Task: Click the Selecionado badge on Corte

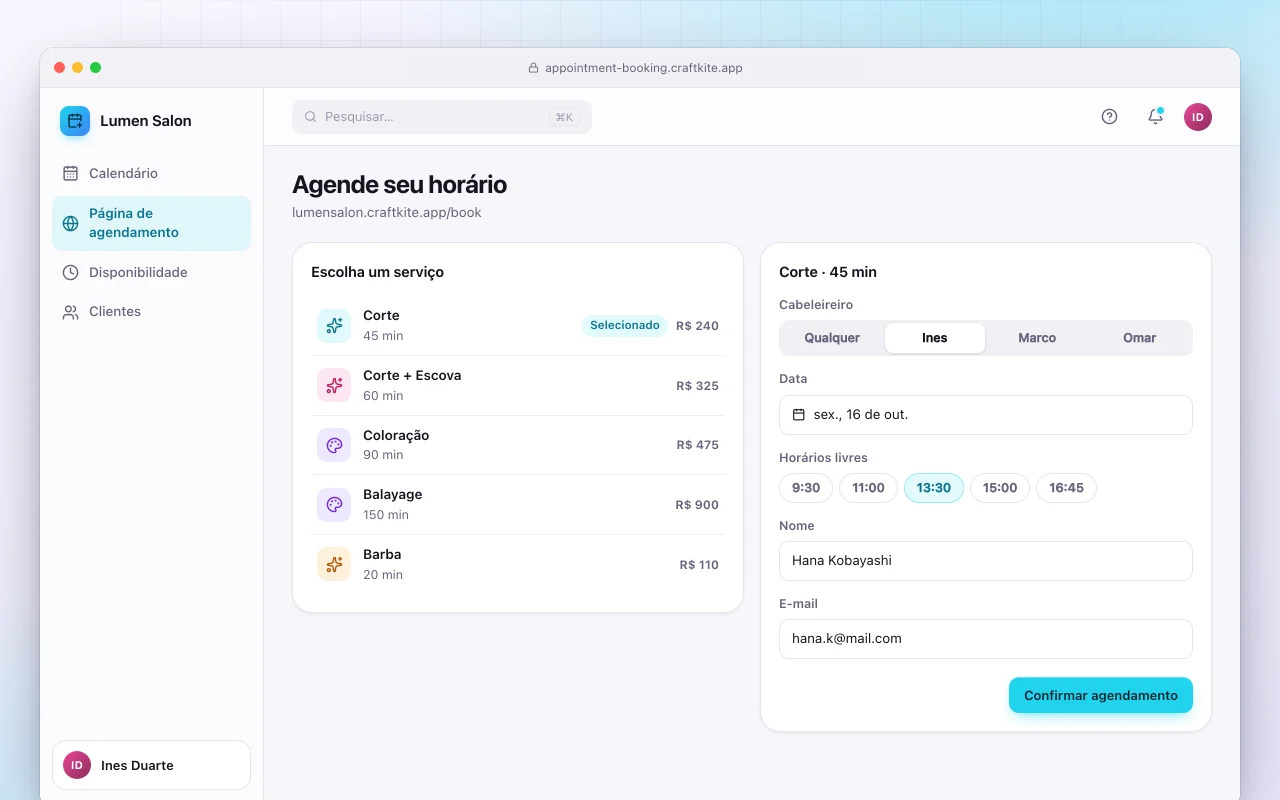Action: 625,325
